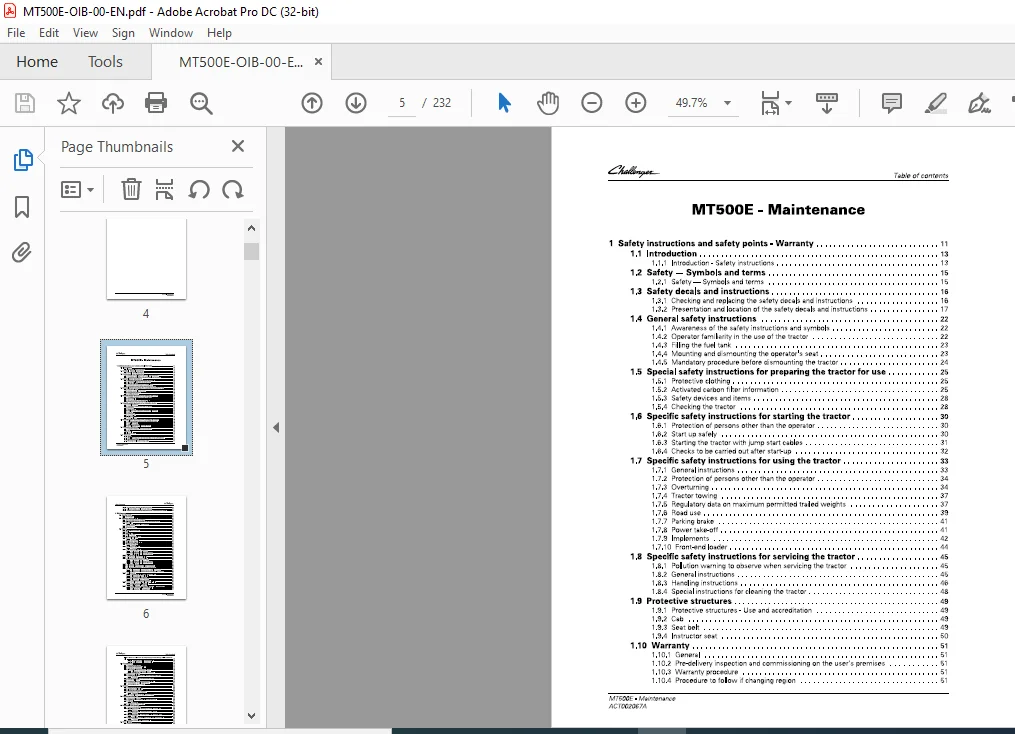Screen dimensions: 1015x734
Task: Open the zoom level dropdown arrow
Action: (x=728, y=103)
